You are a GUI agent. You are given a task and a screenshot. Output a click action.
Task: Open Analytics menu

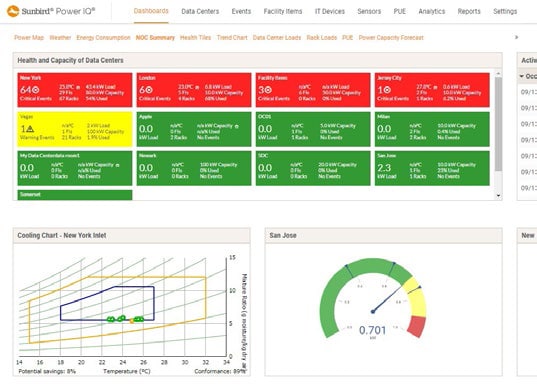[432, 11]
